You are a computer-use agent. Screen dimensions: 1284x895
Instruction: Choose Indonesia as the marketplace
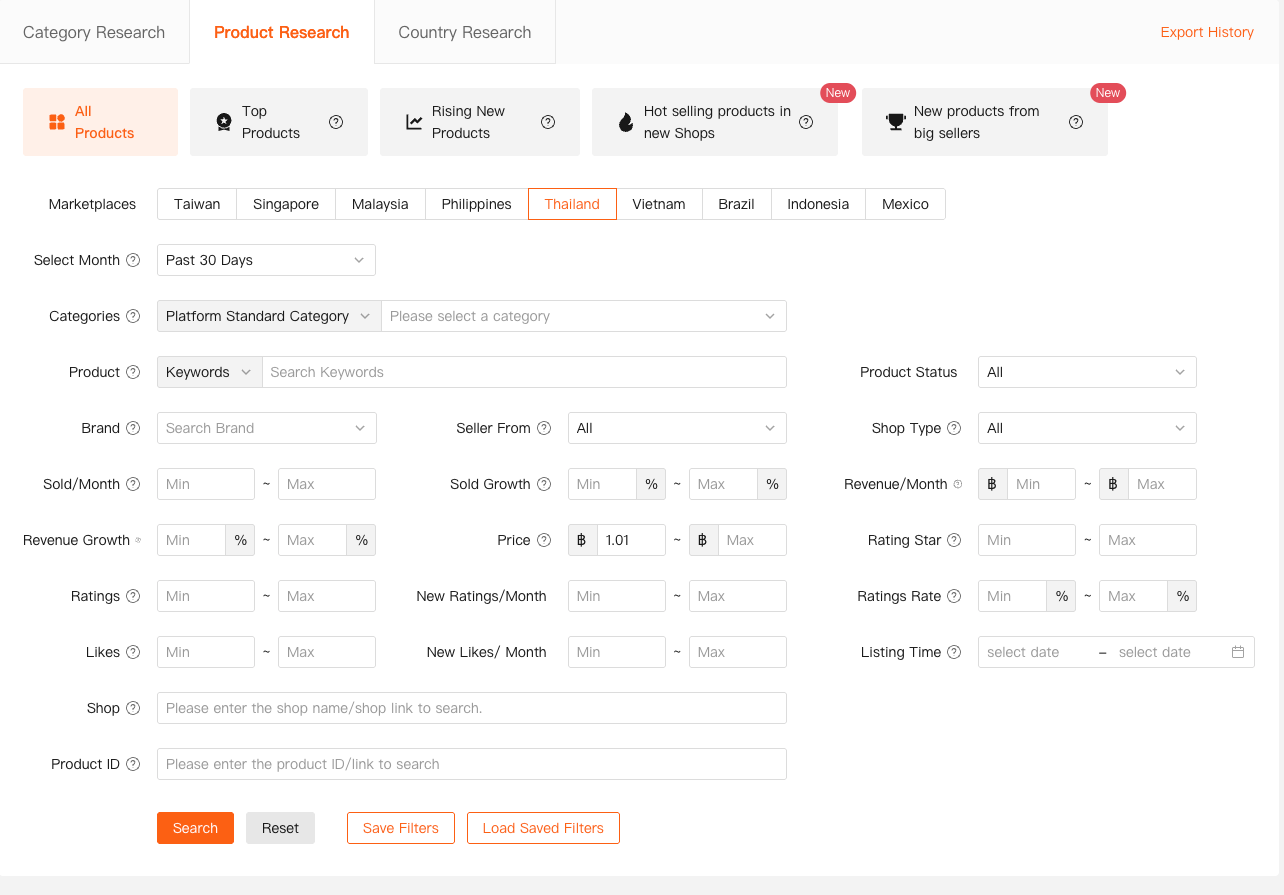(x=817, y=204)
